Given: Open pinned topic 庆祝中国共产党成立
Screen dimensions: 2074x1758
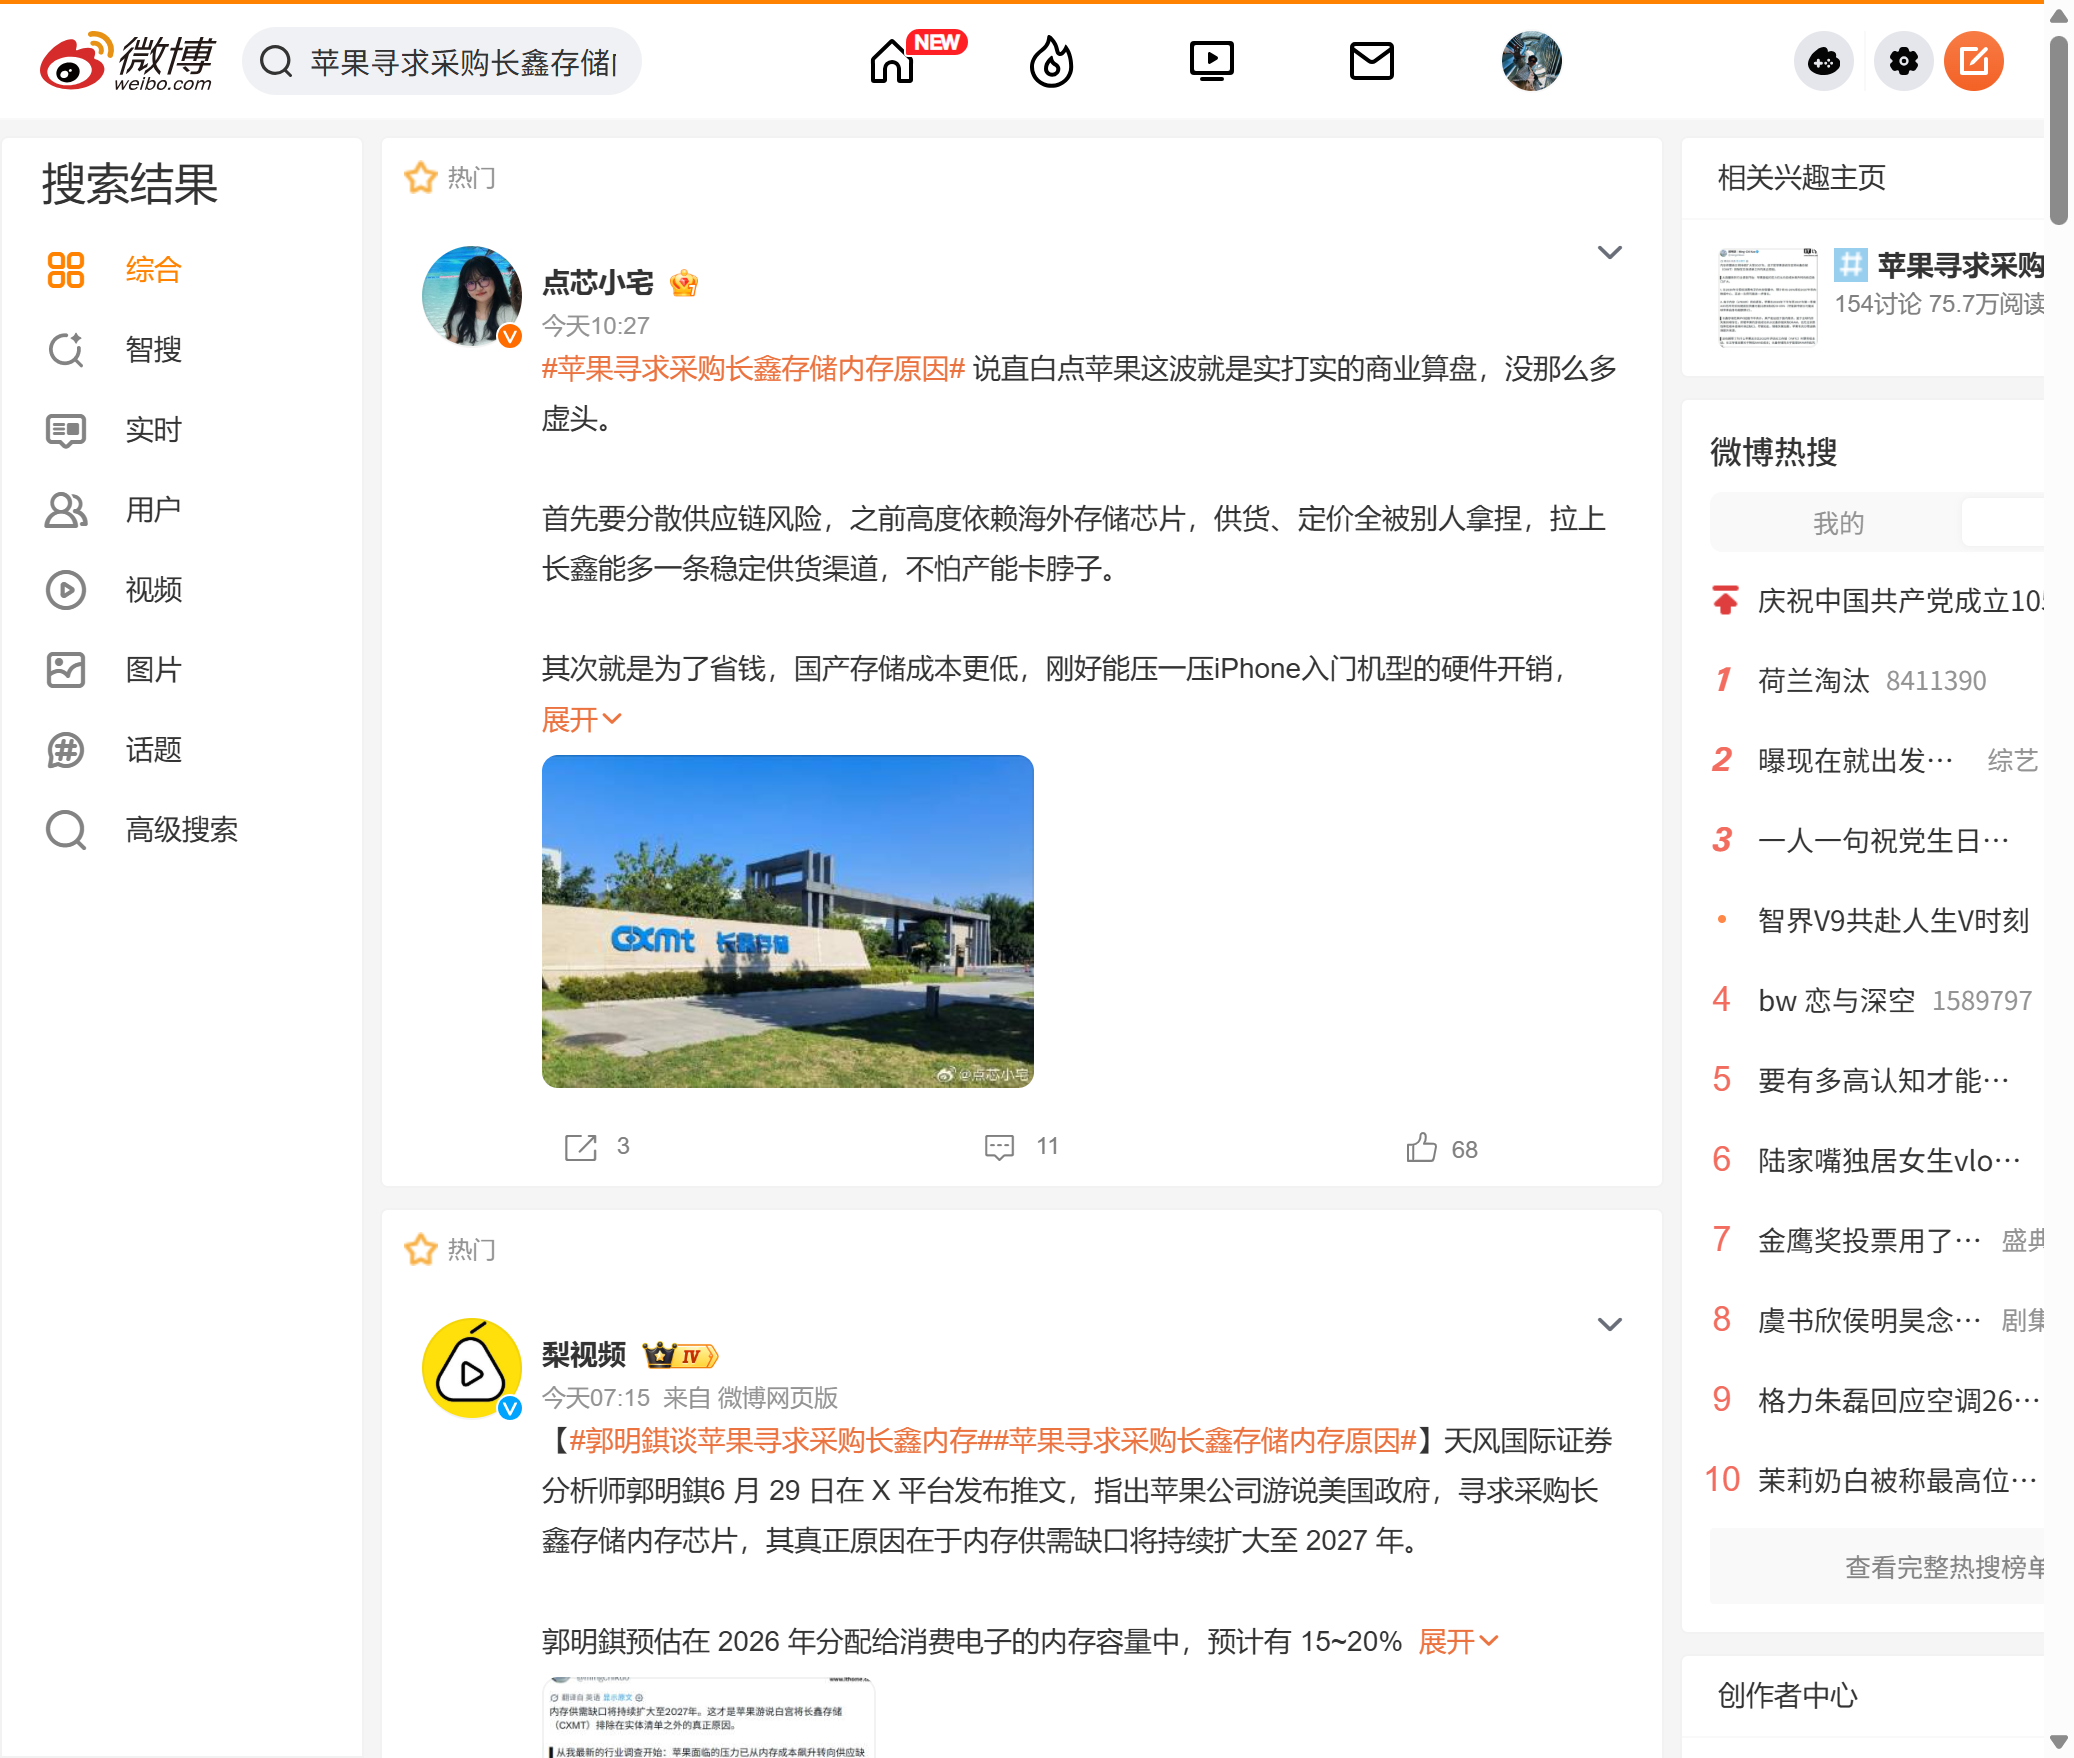Looking at the screenshot, I should (1901, 601).
